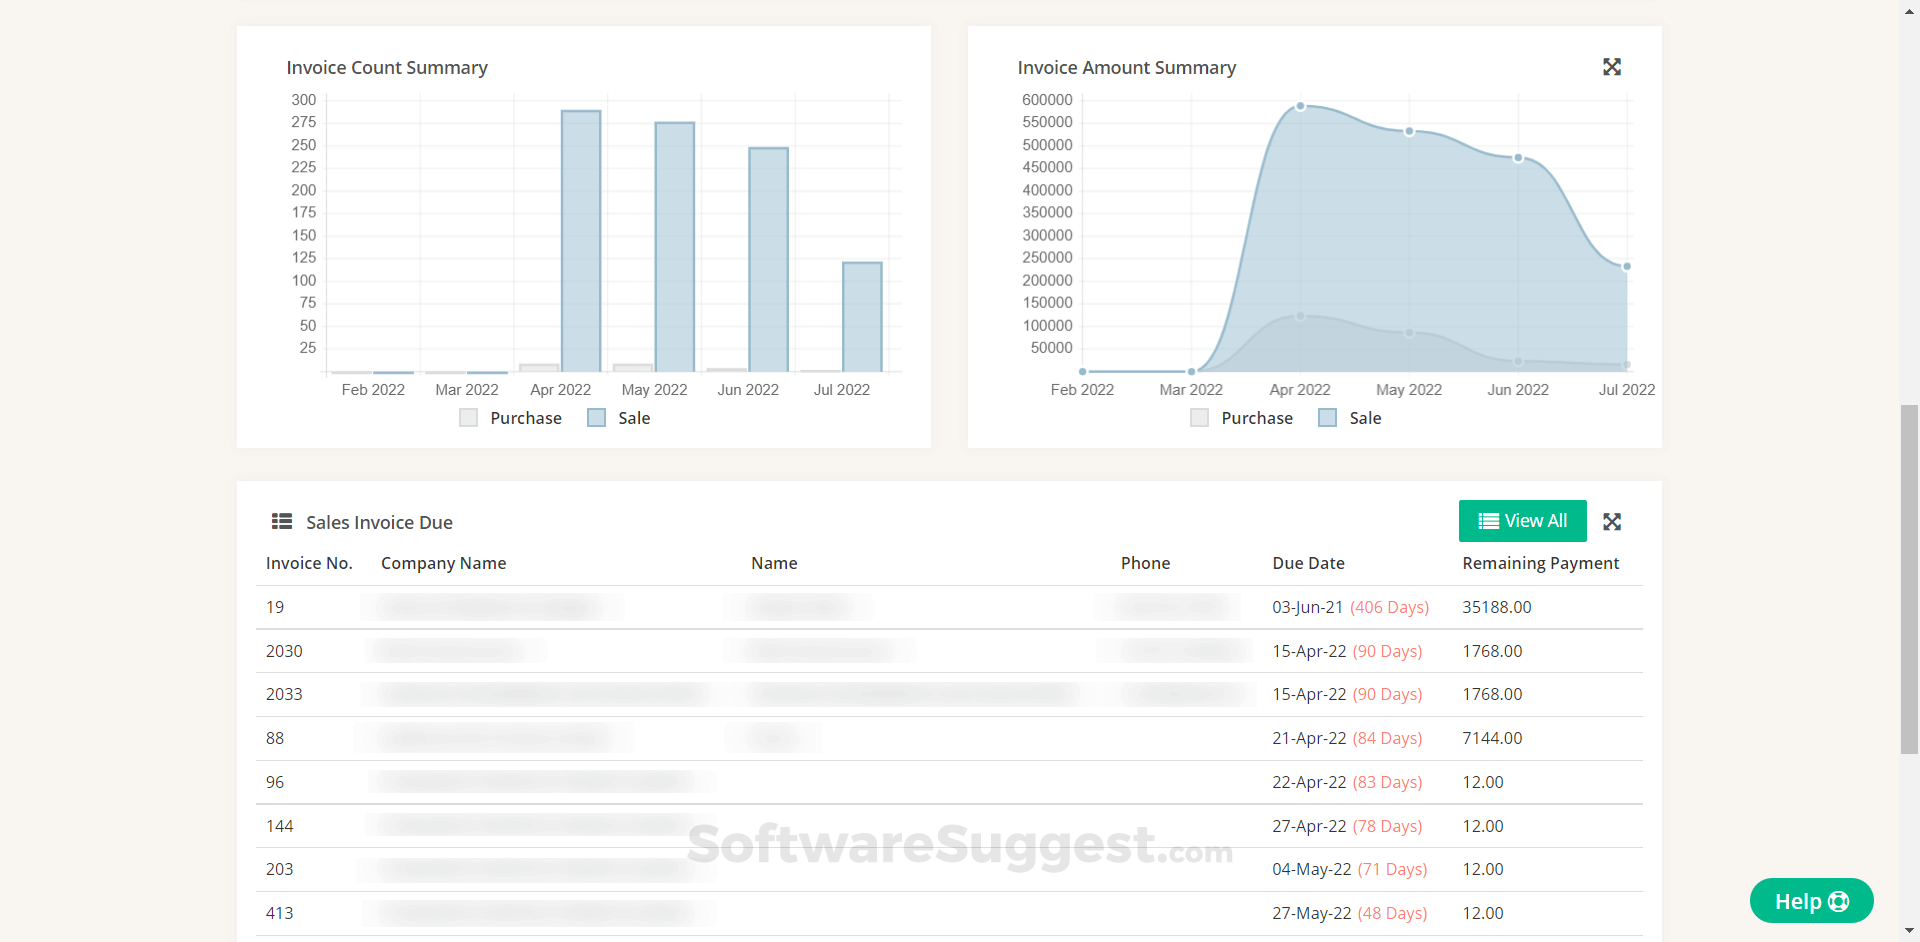1920x942 pixels.
Task: Toggle Purchase legend in Invoice Count chart
Action: [510, 418]
